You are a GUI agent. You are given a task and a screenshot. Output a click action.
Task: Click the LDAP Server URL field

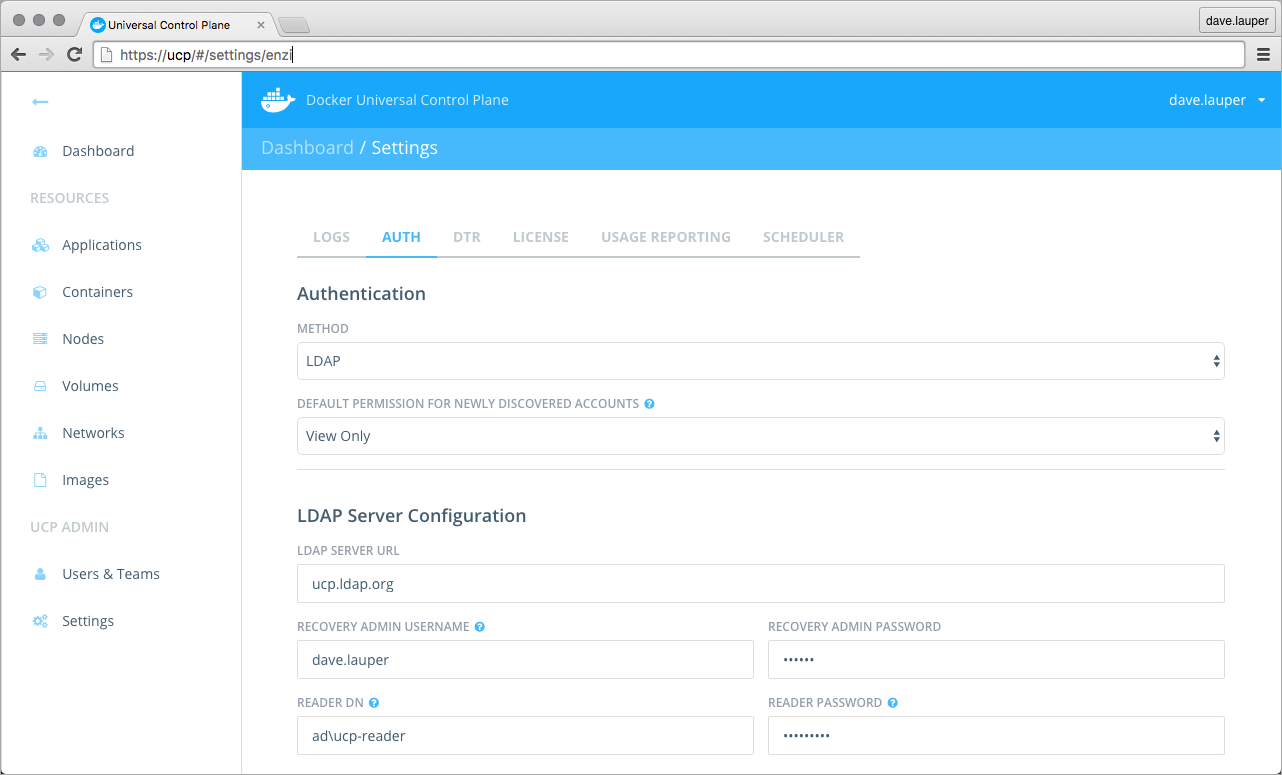click(760, 584)
